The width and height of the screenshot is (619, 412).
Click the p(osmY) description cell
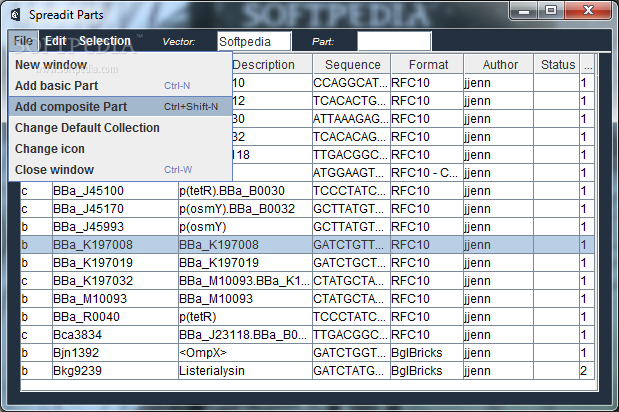(245, 227)
